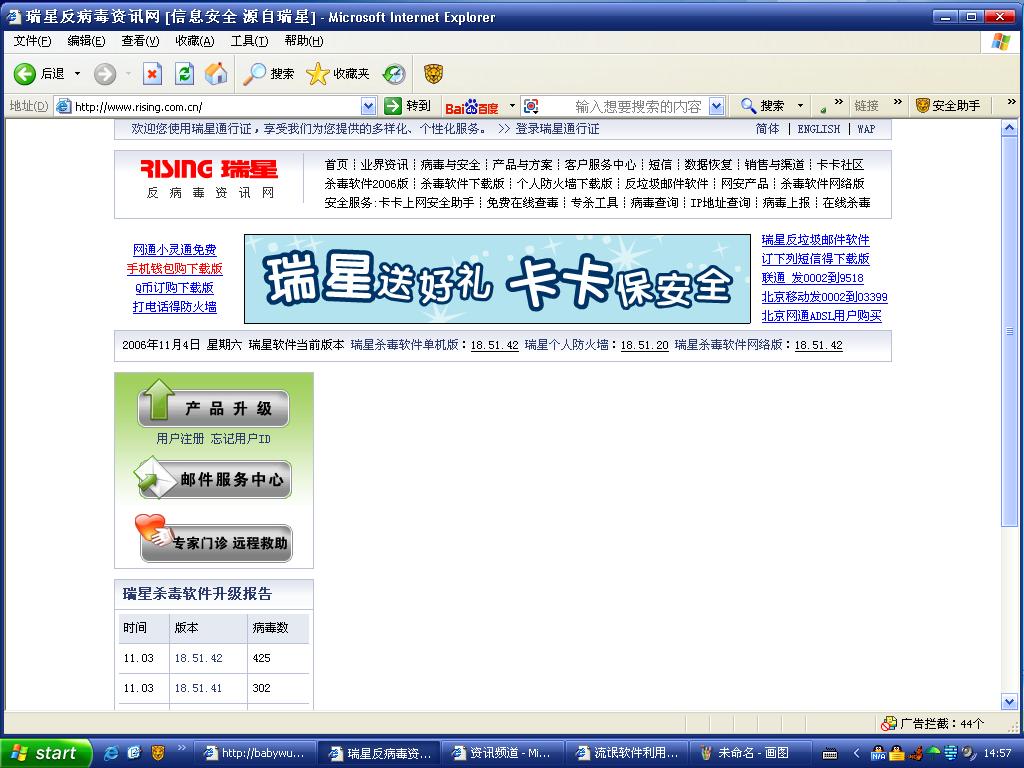Image resolution: width=1024 pixels, height=768 pixels.
Task: Click the Back arrow button
Action: tap(25, 74)
